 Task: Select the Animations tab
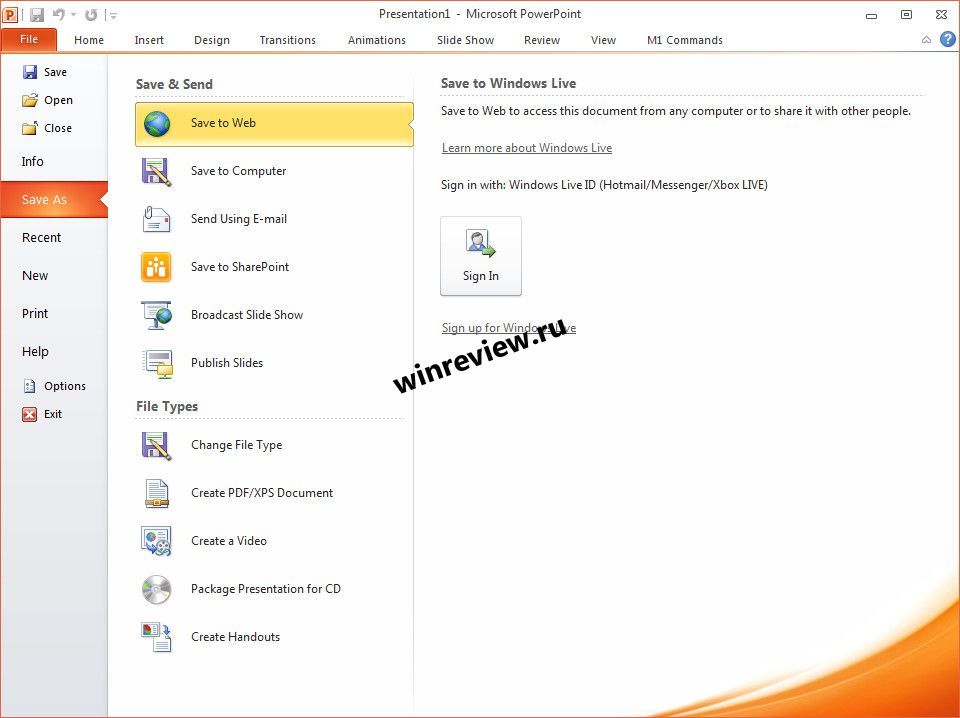(377, 40)
